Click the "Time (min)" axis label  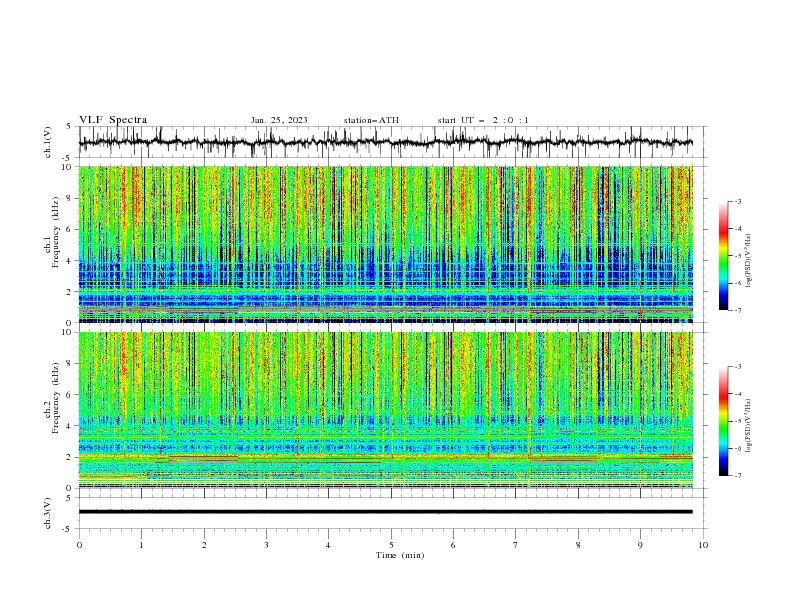400,555
